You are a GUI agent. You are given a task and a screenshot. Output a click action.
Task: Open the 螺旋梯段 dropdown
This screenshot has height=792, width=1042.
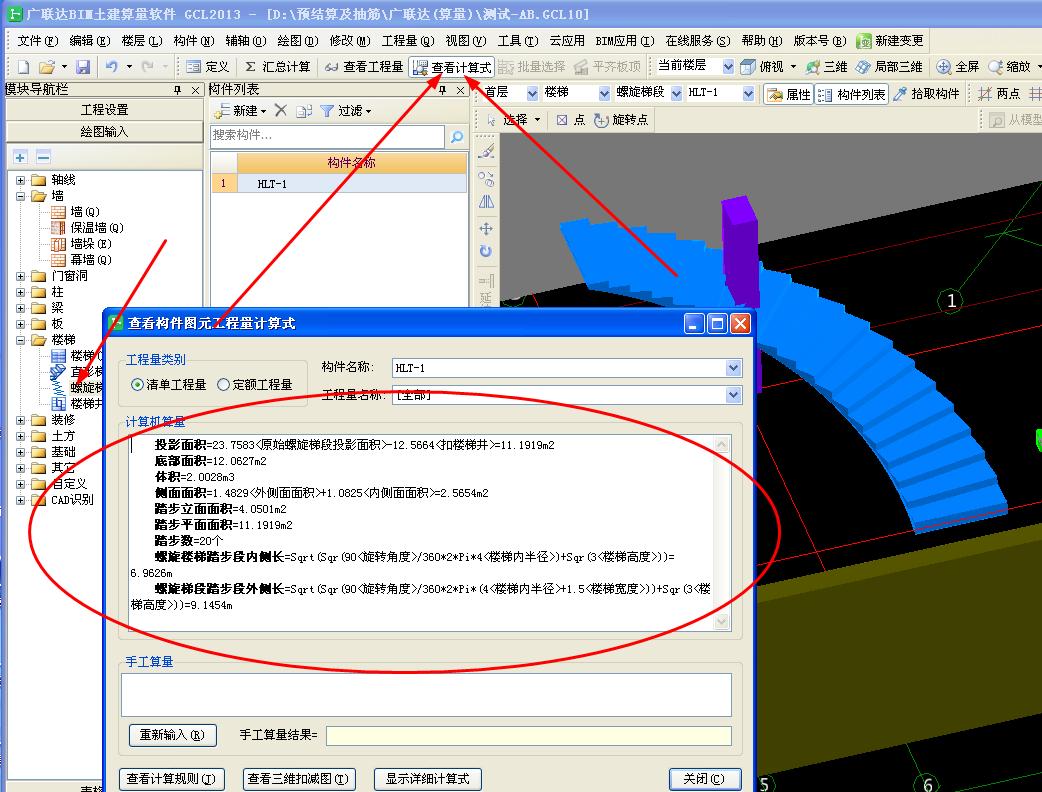(677, 93)
